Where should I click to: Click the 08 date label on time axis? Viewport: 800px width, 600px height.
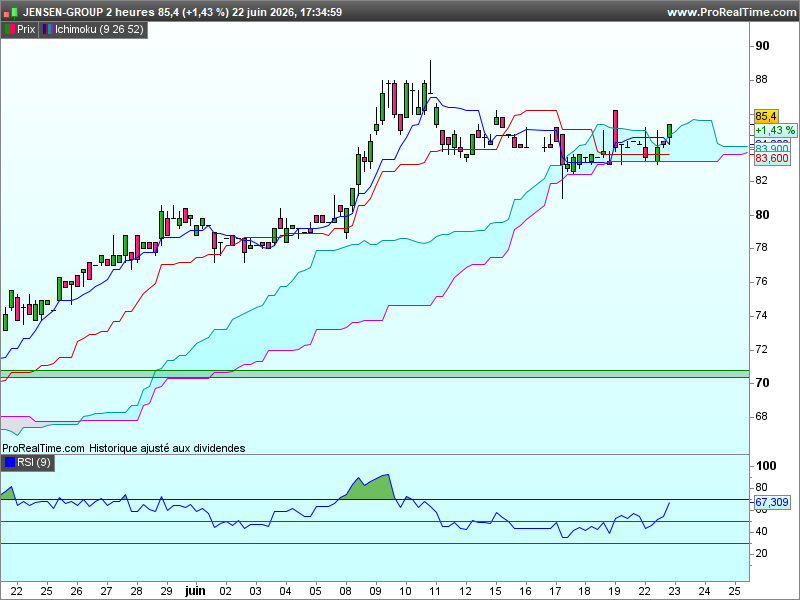(x=346, y=592)
